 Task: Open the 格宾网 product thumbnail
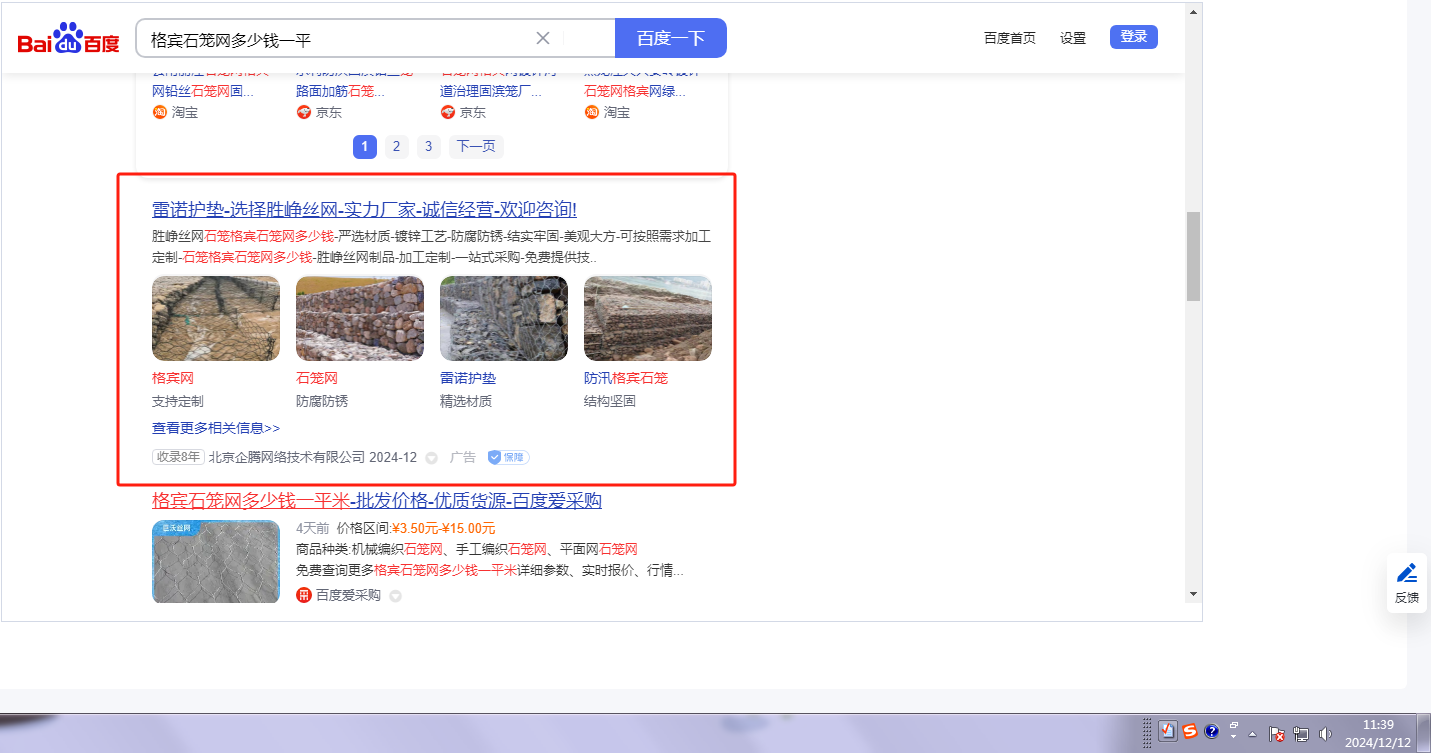pos(216,318)
